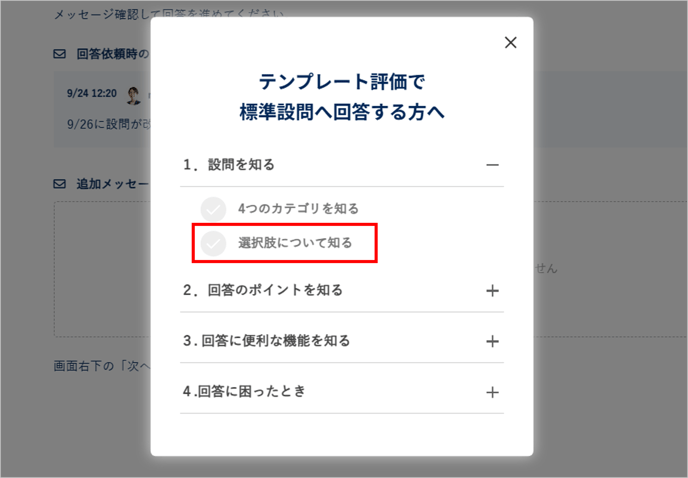Close the テンプレート評価 guide dialog
688x478 pixels.
click(511, 42)
